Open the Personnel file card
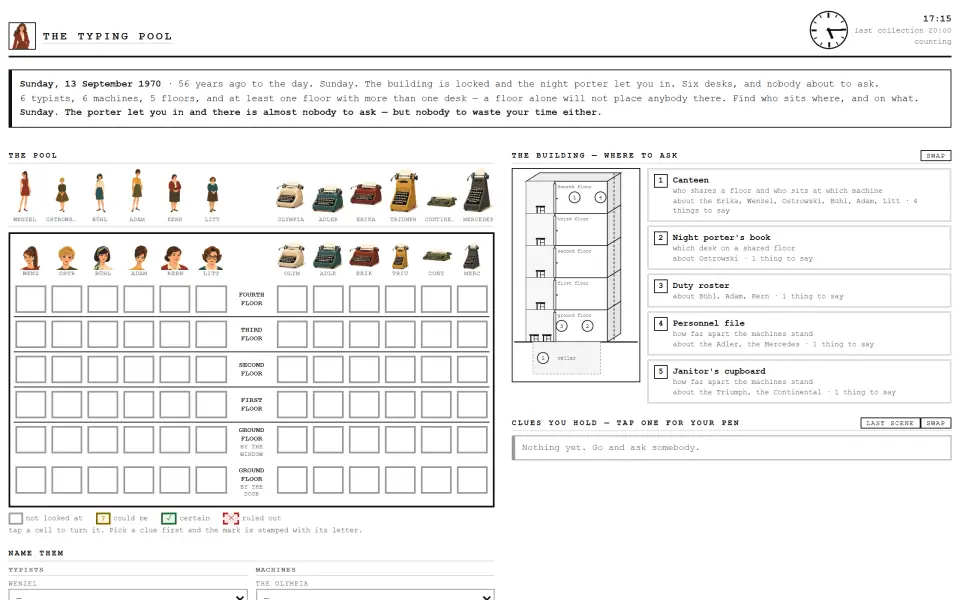The image size is (960, 600). pyautogui.click(x=799, y=333)
